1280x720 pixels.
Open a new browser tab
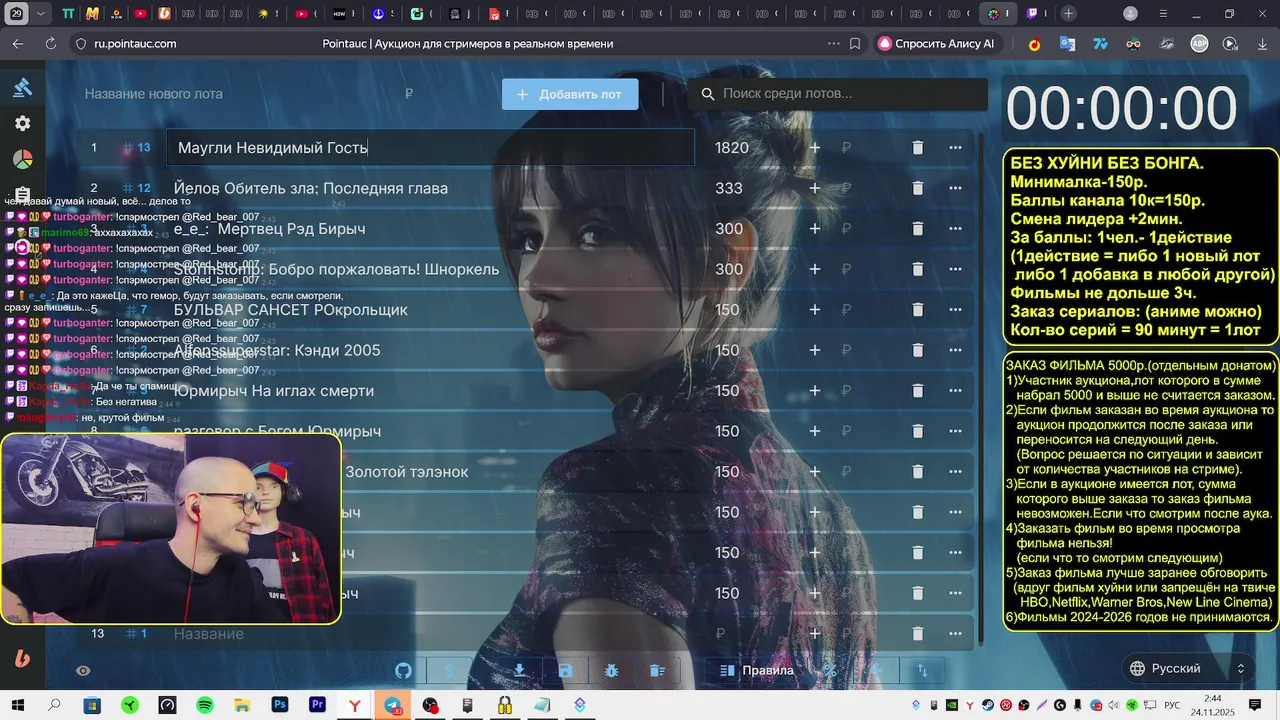(x=1069, y=14)
